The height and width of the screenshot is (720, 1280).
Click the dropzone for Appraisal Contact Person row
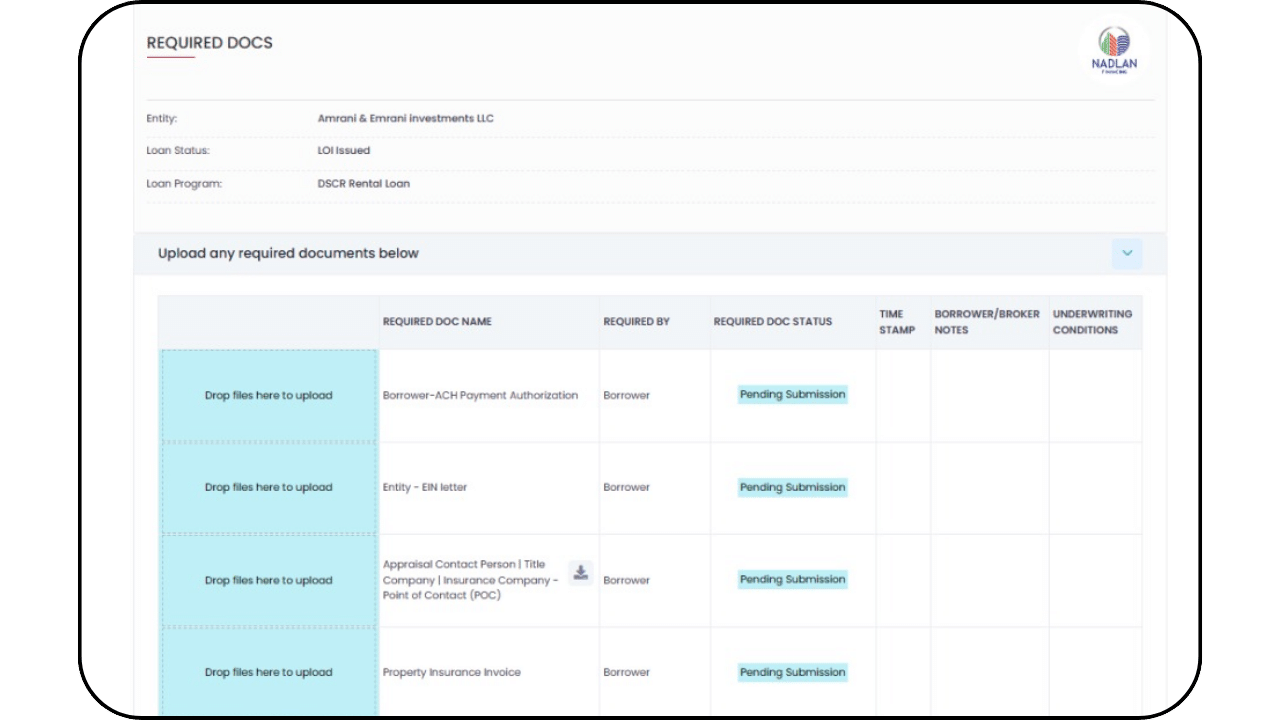(x=268, y=580)
